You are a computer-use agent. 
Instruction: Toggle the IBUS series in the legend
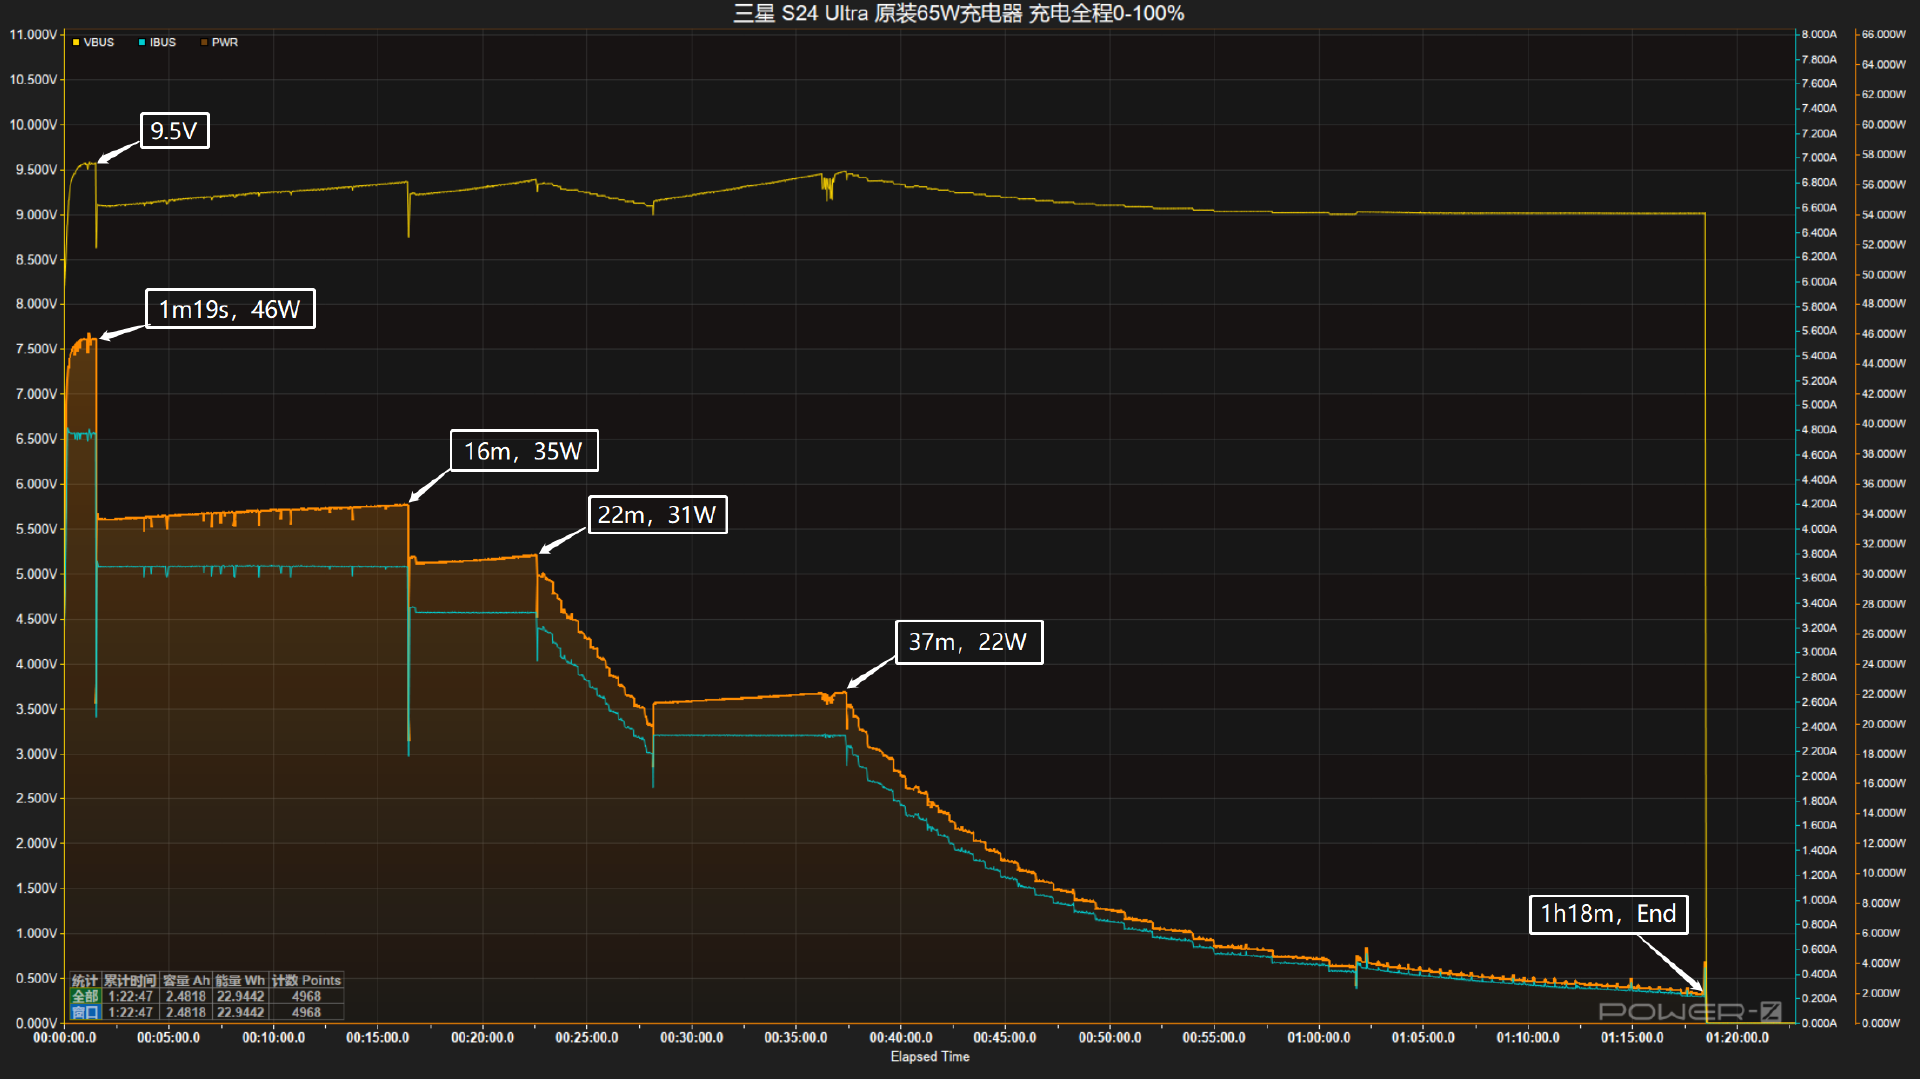[x=158, y=42]
